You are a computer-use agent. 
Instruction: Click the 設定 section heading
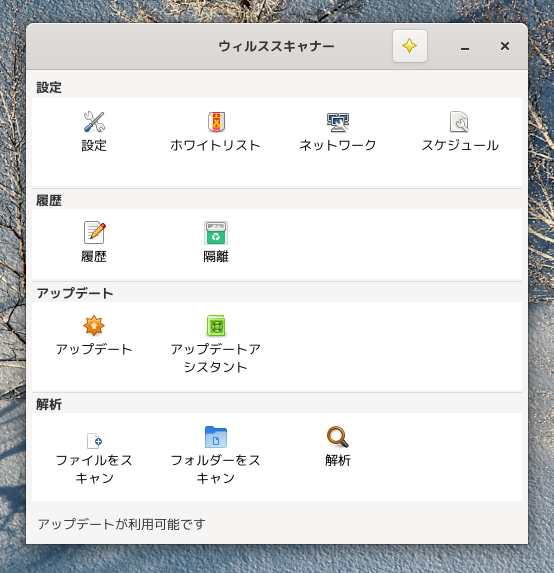tap(49, 87)
